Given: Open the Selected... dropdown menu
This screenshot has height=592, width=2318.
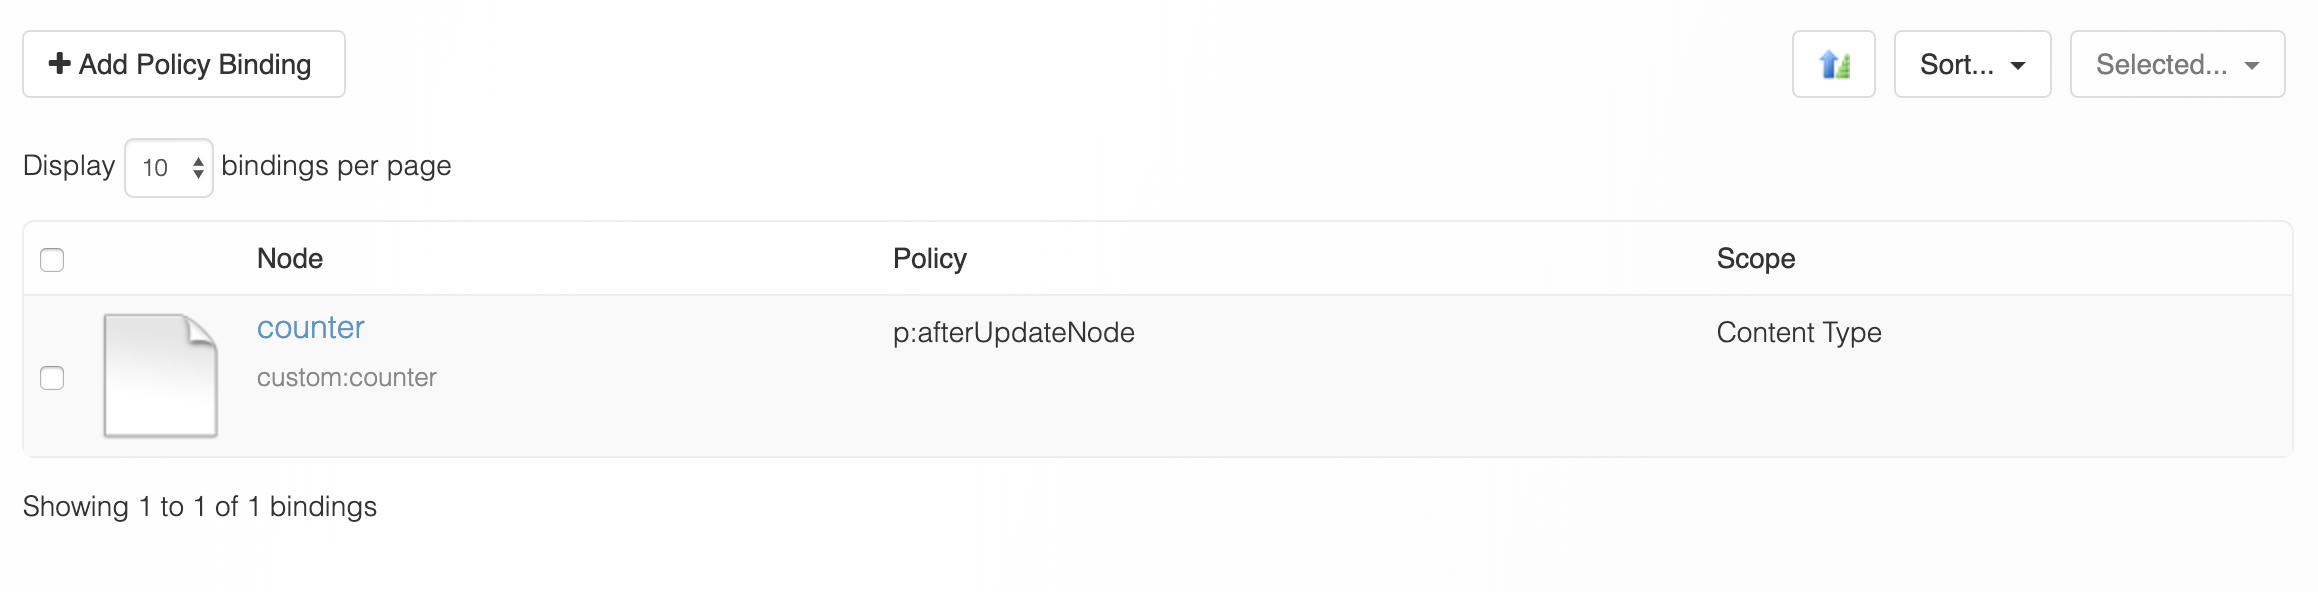Looking at the screenshot, I should point(2177,64).
